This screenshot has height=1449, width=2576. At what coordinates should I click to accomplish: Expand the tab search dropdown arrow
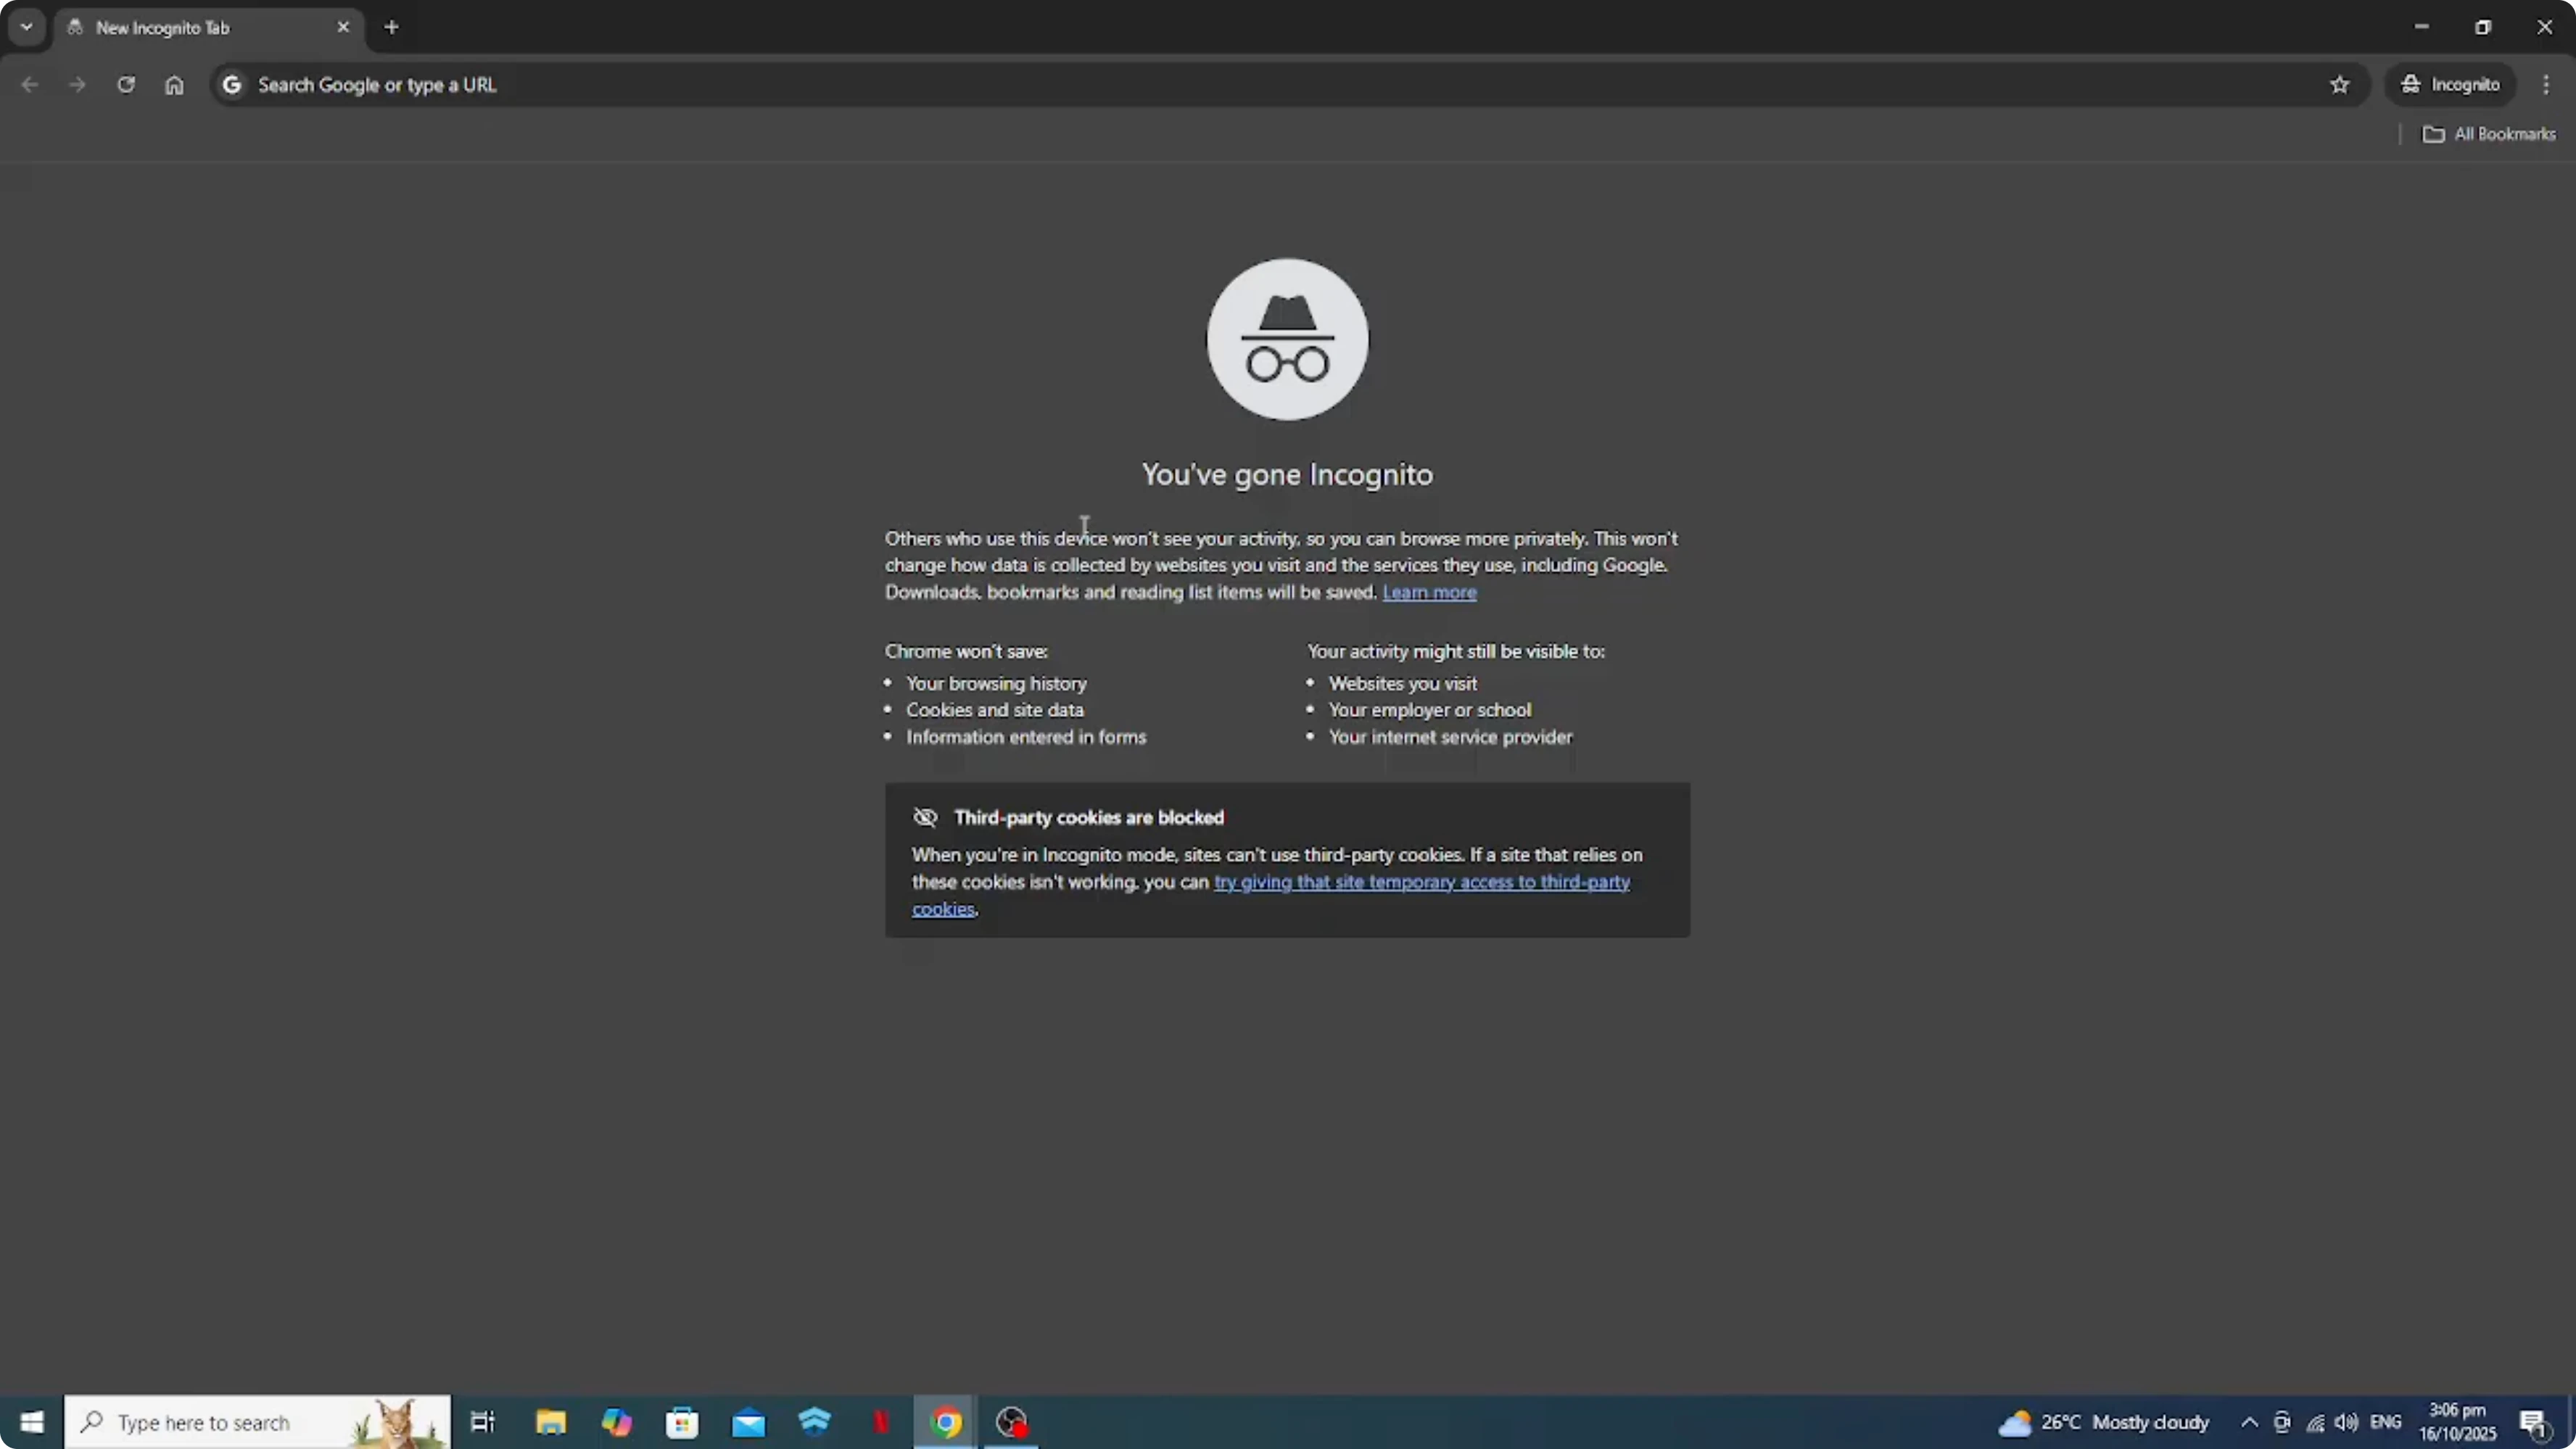(x=27, y=28)
